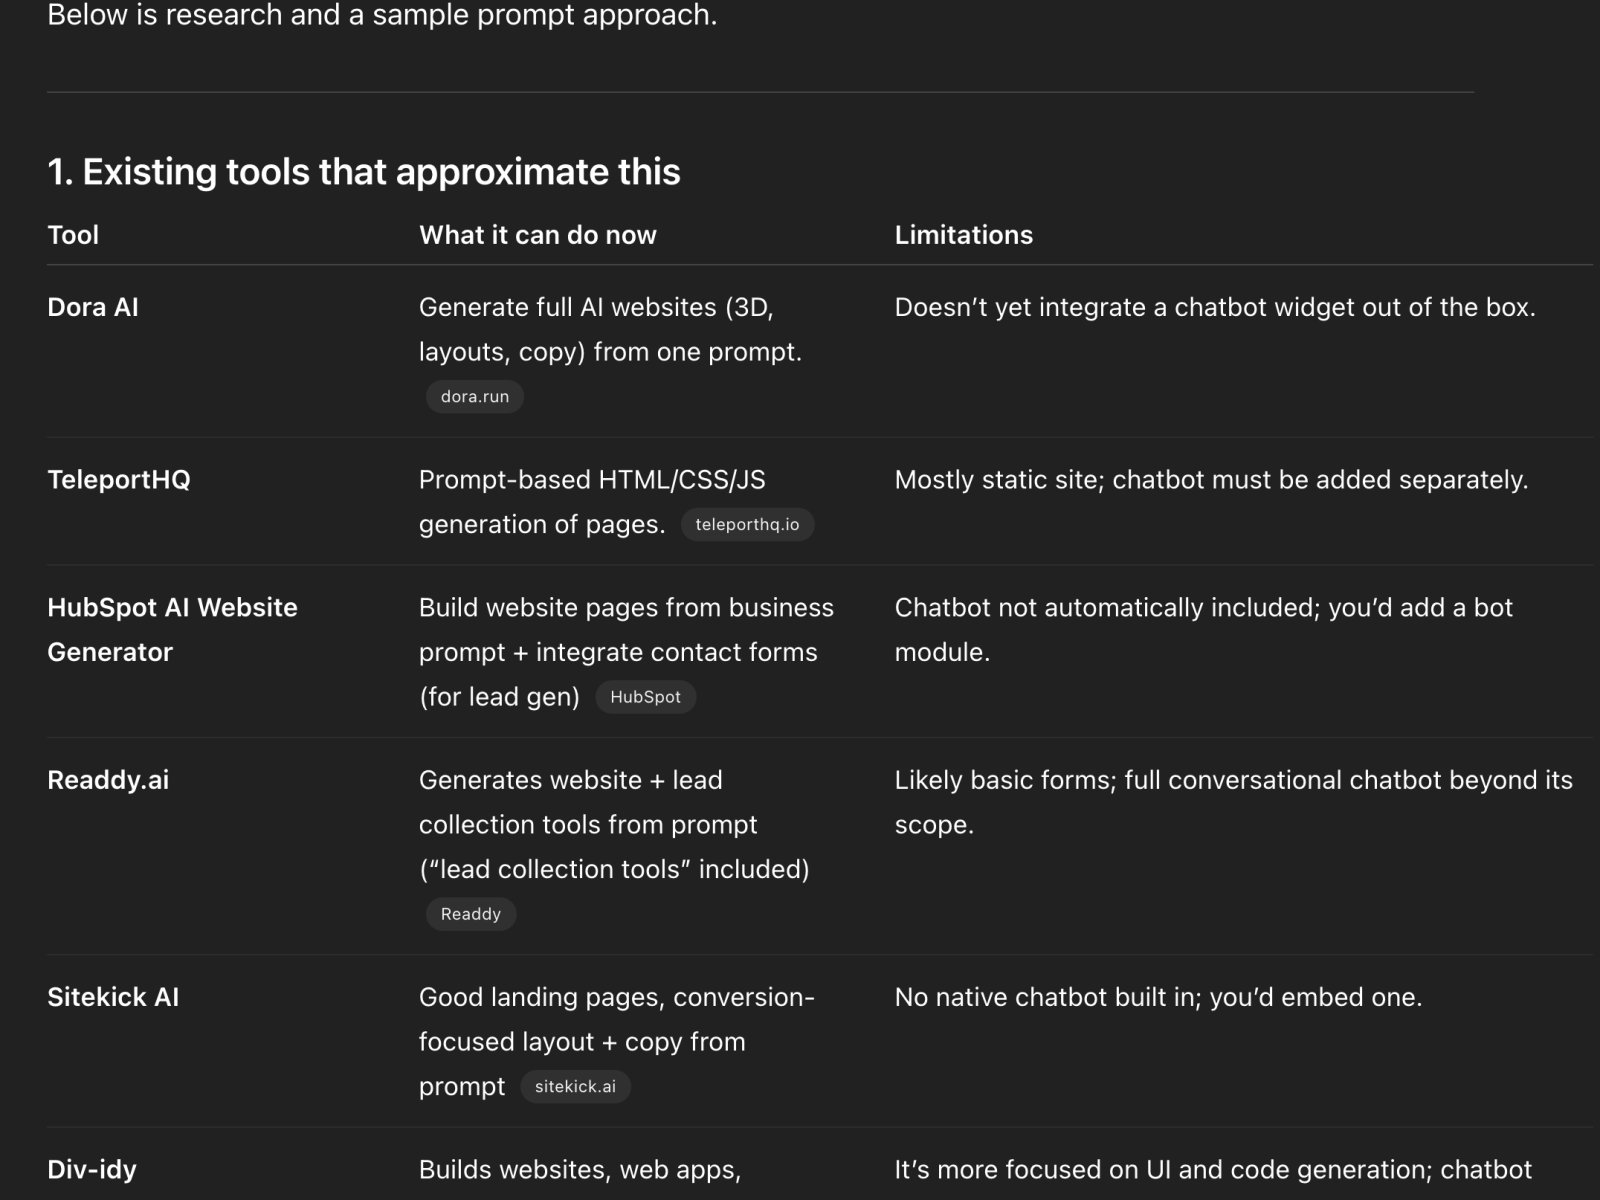This screenshot has width=1600, height=1200.
Task: Open the Readdy citation chip
Action: [x=470, y=914]
